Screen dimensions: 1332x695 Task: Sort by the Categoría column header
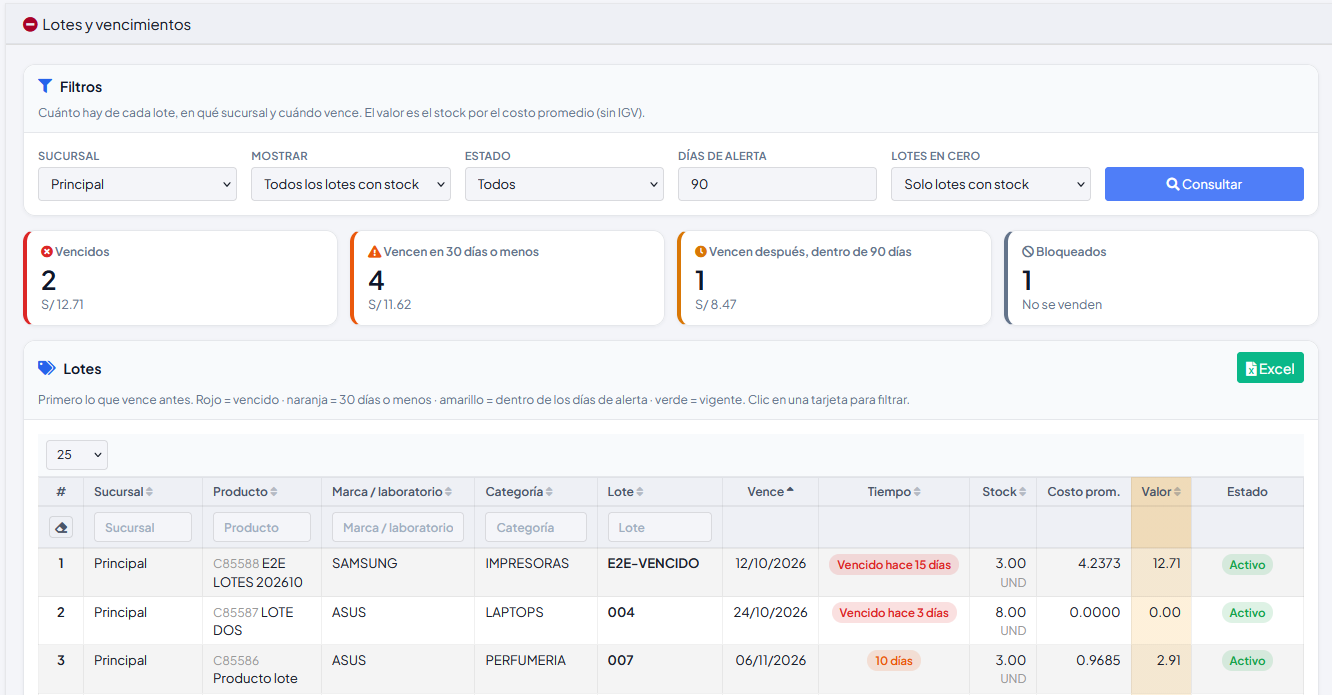(x=536, y=492)
